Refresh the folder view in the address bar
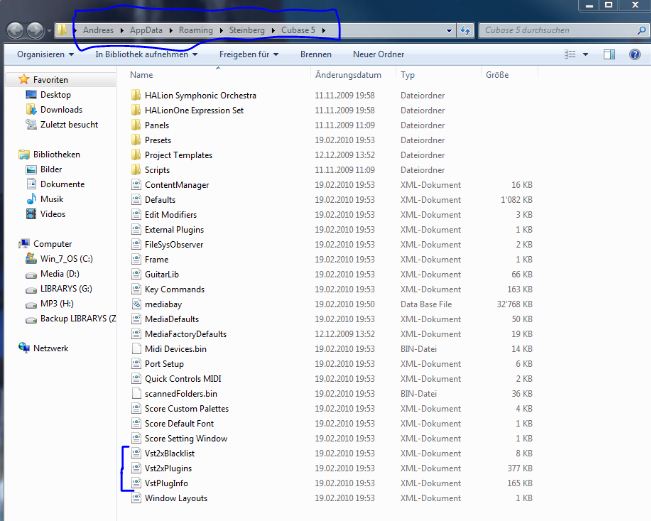The width and height of the screenshot is (651, 521). coord(465,30)
